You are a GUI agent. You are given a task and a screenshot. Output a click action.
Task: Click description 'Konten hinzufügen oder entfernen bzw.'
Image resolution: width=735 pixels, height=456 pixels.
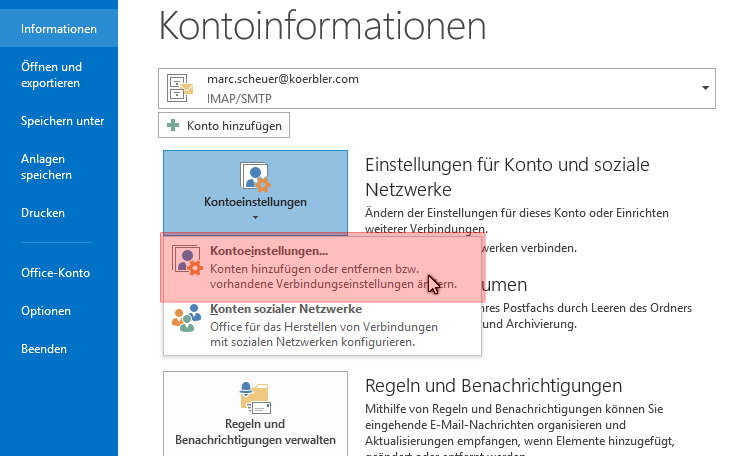(315, 269)
